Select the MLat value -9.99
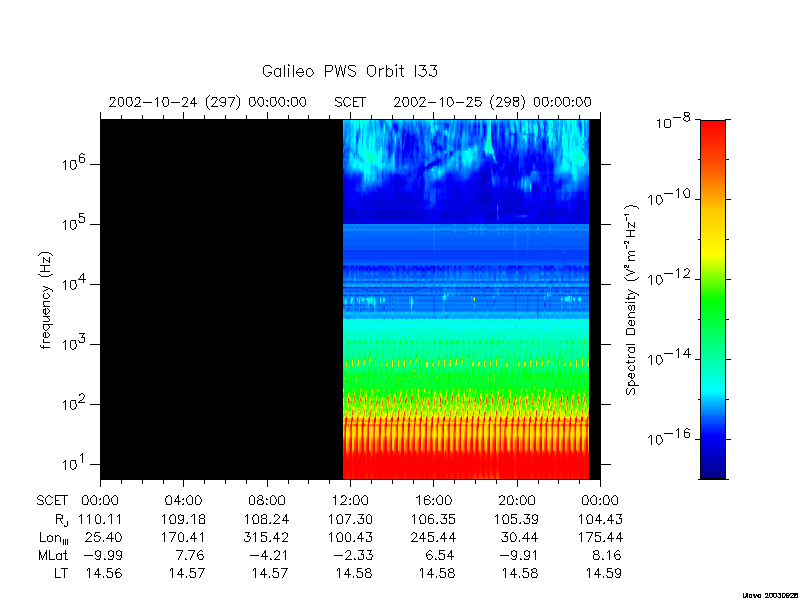800x600 pixels. pos(102,555)
